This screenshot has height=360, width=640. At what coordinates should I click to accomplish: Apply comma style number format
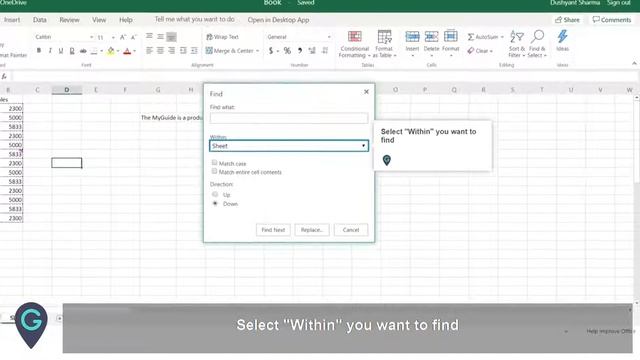coord(300,51)
